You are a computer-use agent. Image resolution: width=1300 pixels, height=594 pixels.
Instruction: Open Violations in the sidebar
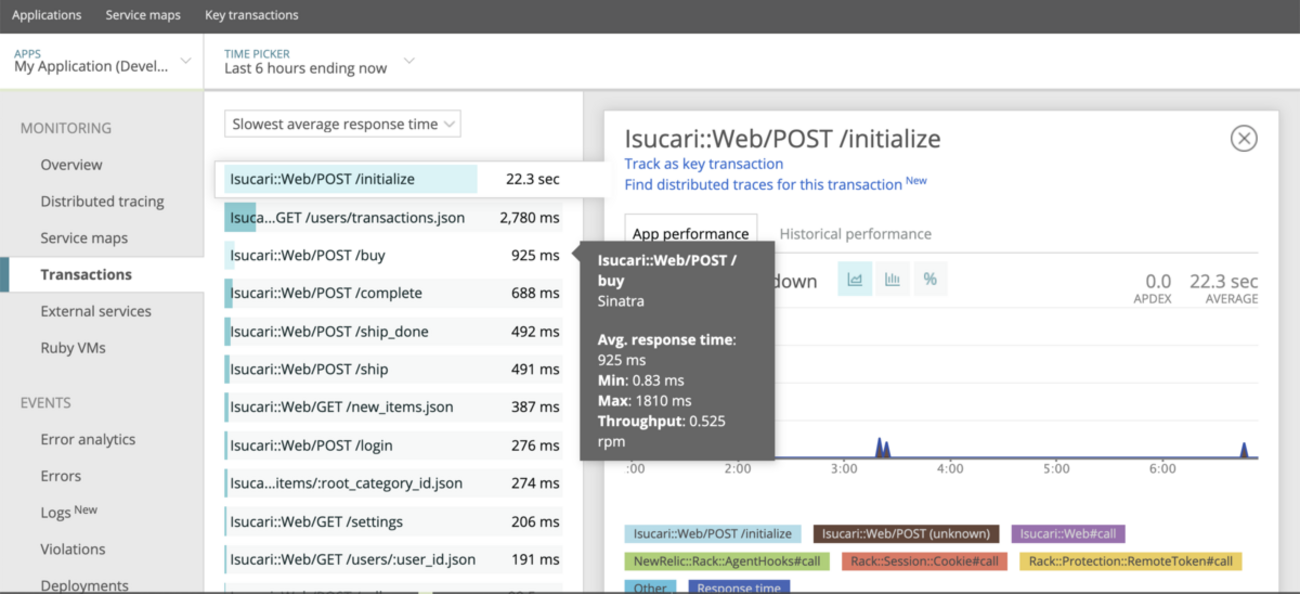pyautogui.click(x=73, y=549)
